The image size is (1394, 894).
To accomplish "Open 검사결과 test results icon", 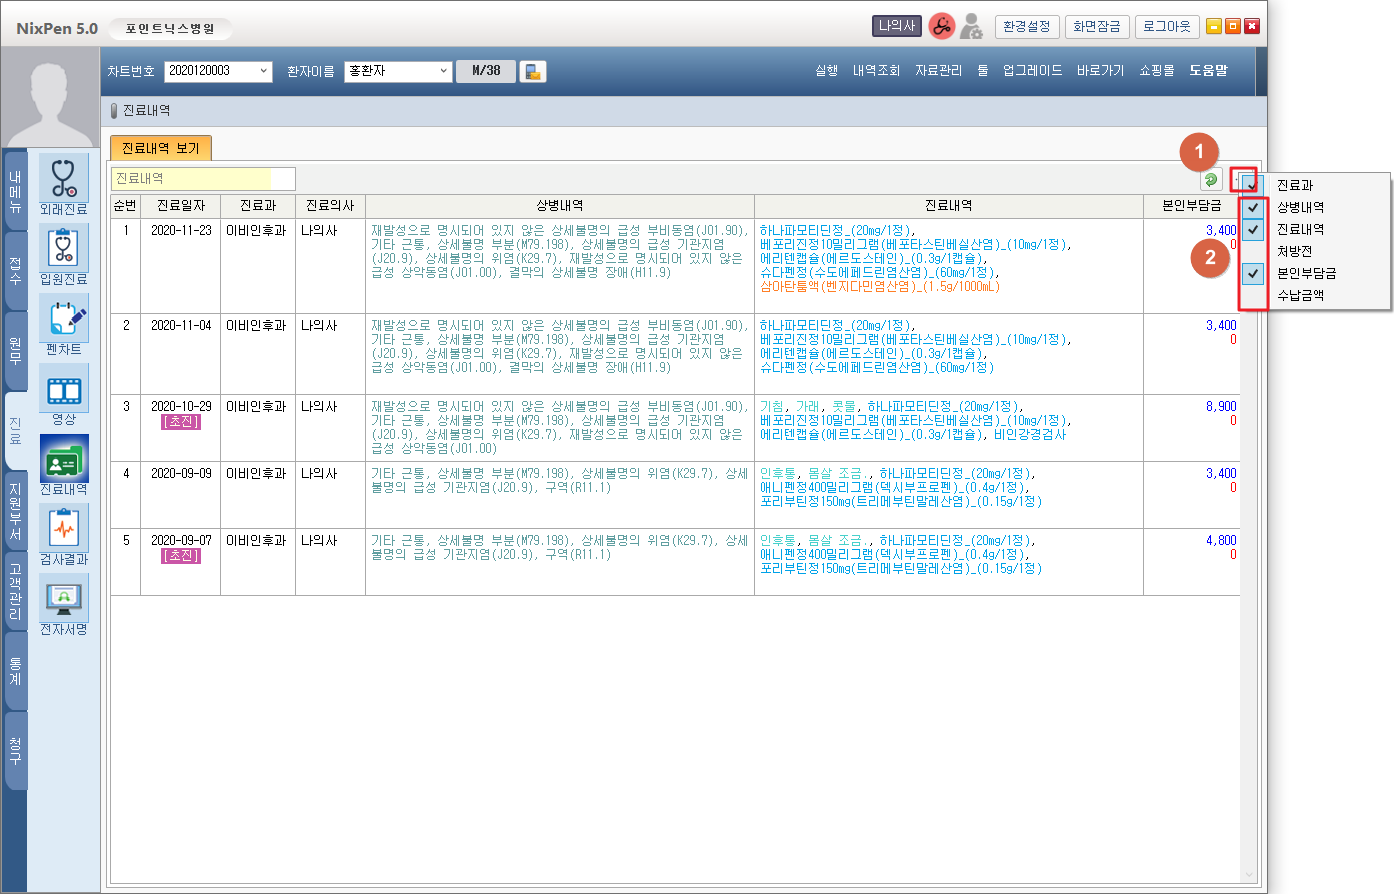I will 63,530.
